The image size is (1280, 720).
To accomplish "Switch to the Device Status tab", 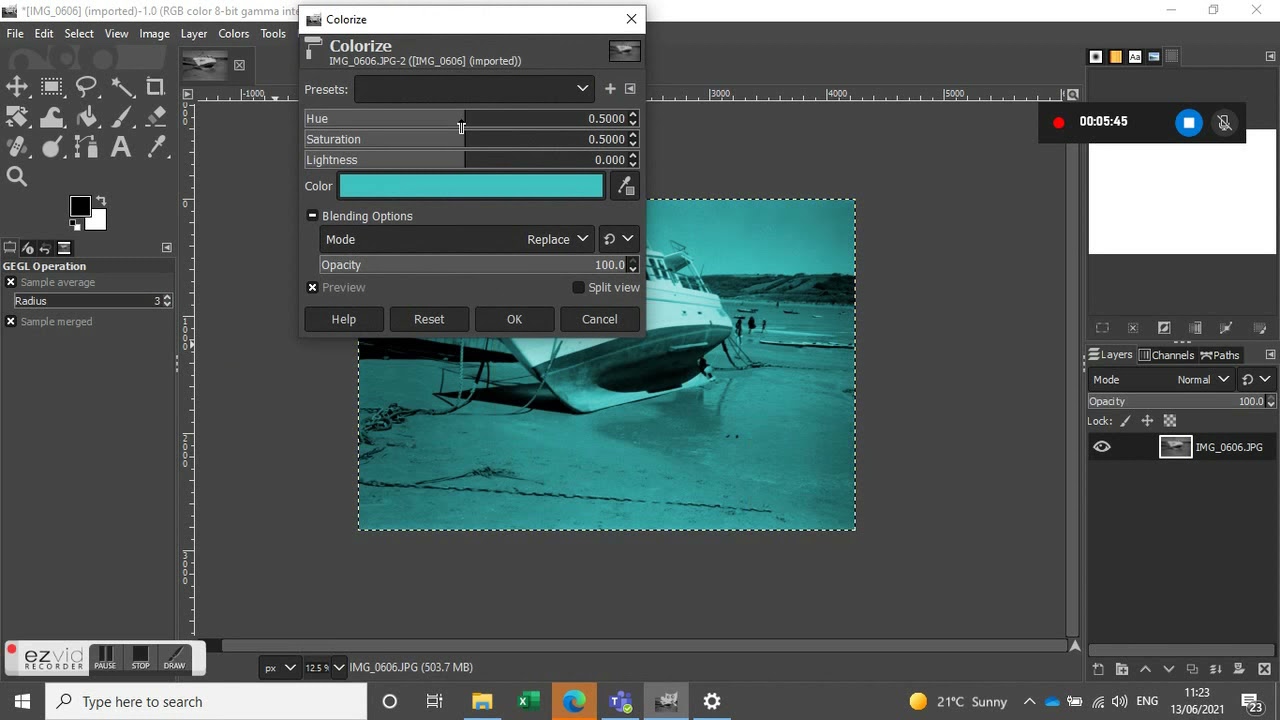I will click(28, 248).
